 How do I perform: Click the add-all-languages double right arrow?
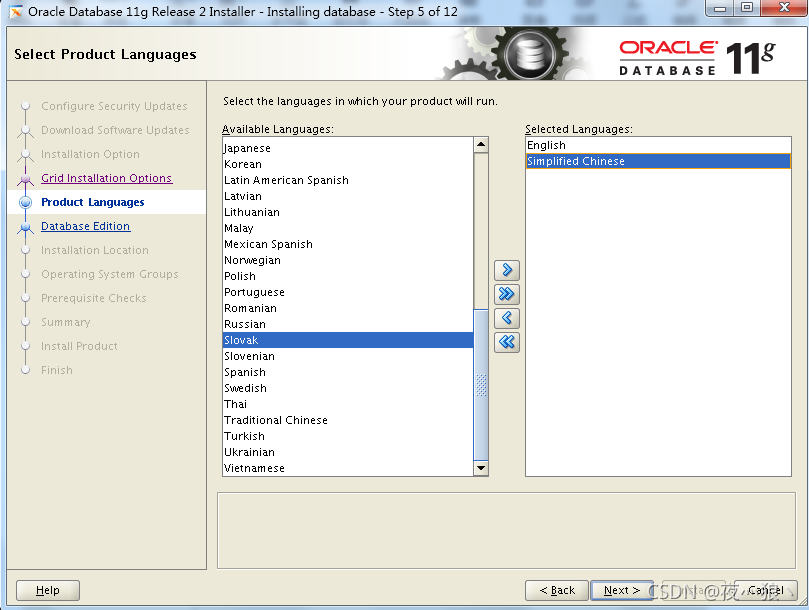[507, 294]
